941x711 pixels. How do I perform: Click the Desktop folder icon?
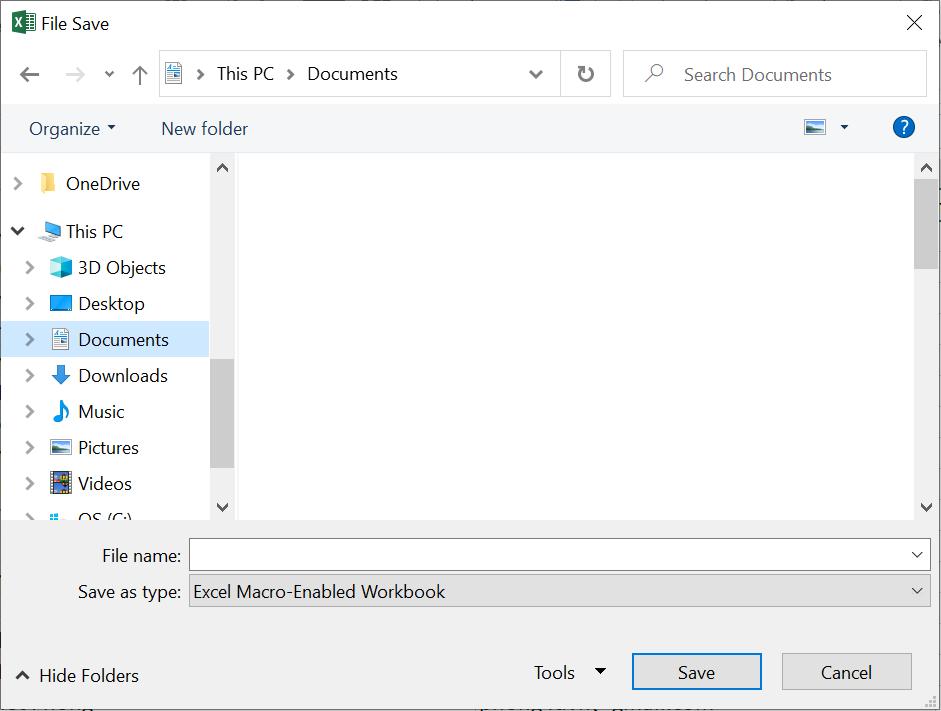point(61,303)
